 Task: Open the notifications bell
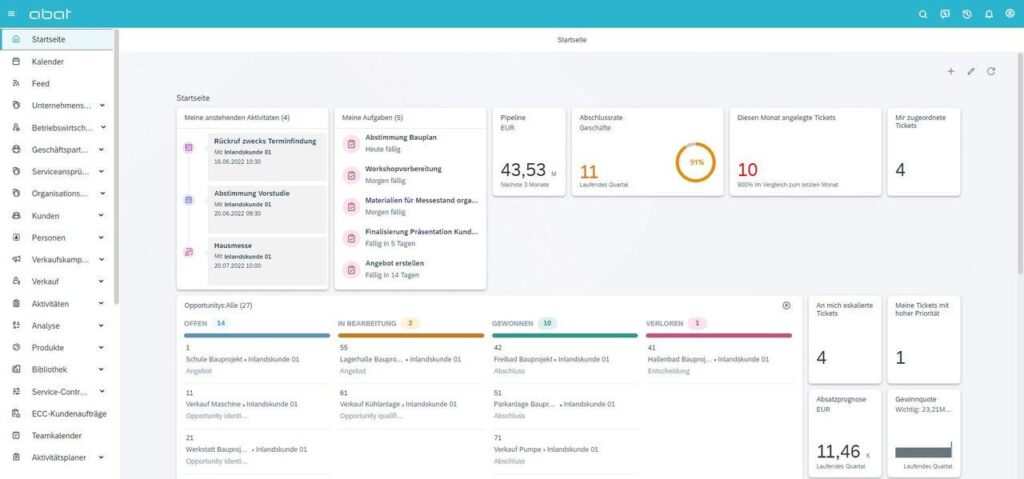(989, 14)
